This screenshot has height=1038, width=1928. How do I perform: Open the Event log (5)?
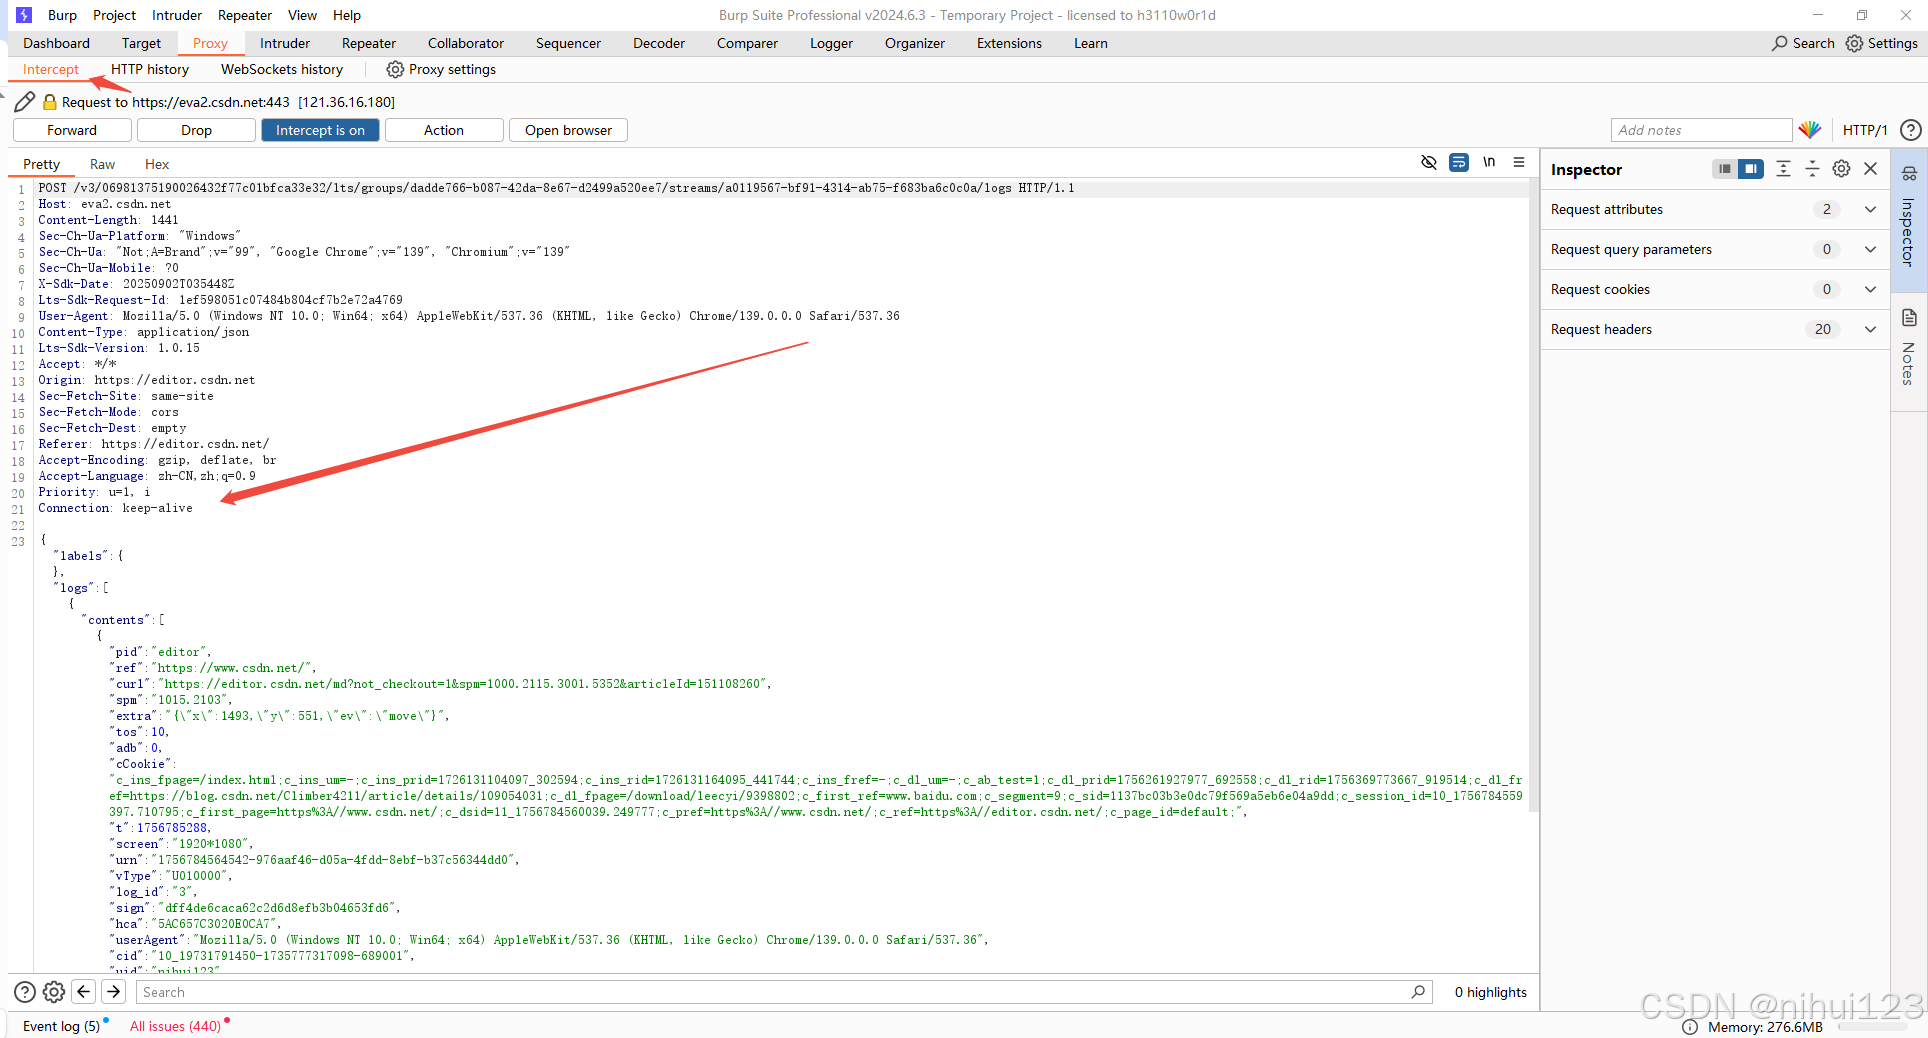pyautogui.click(x=61, y=1026)
